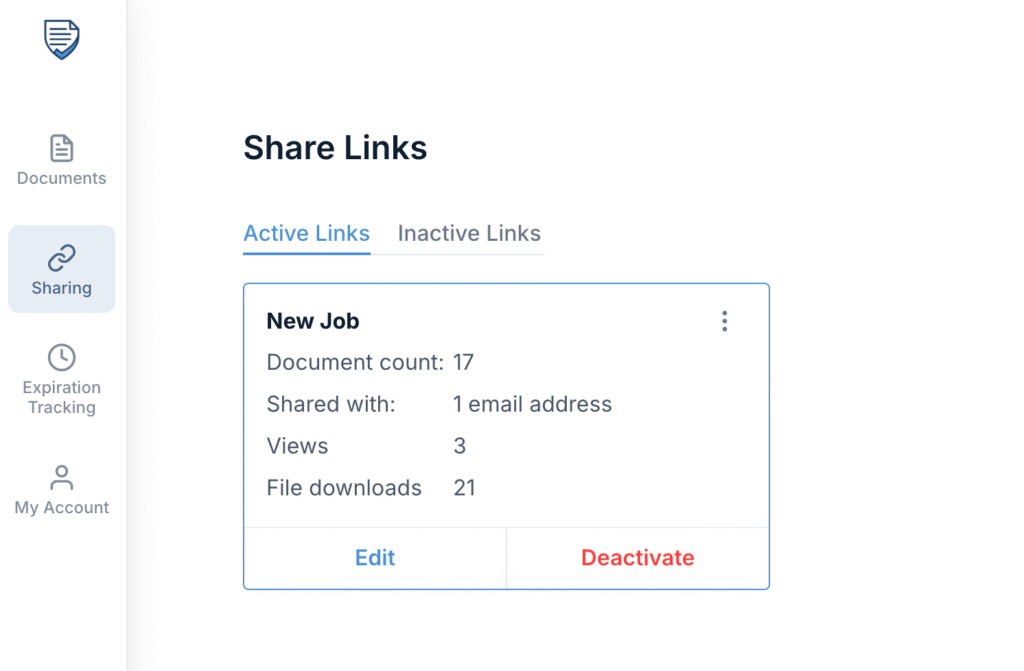Open the Expiration Tracking clock icon

(61, 357)
